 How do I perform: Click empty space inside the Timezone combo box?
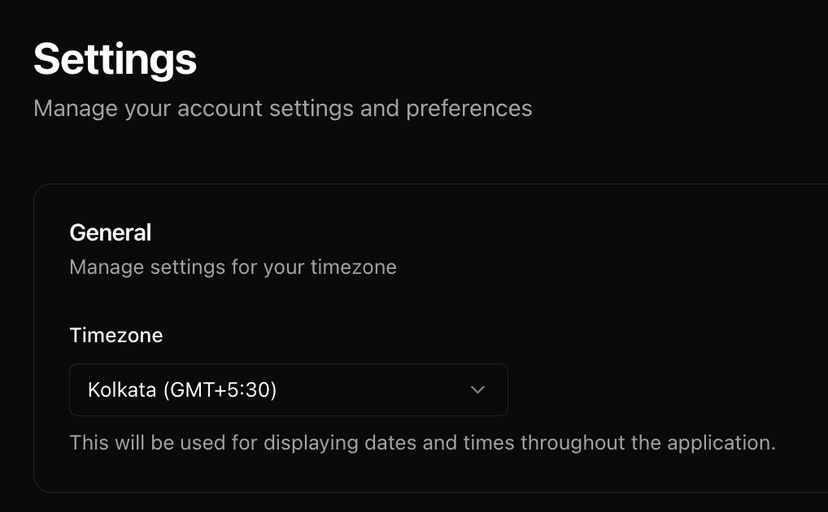click(380, 390)
